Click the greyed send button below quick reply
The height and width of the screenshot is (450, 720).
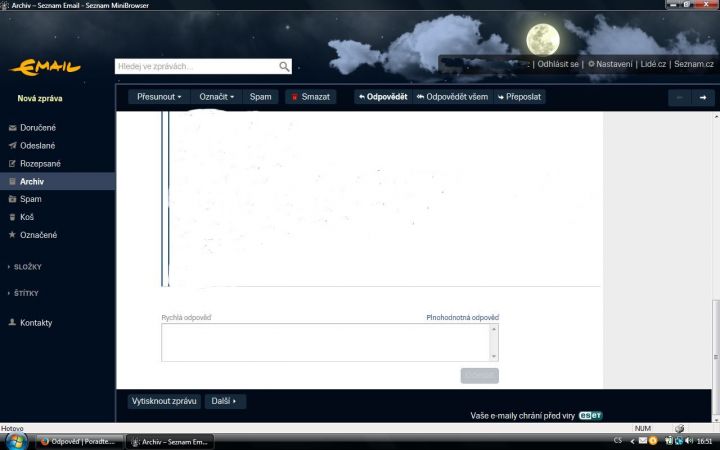coord(479,376)
